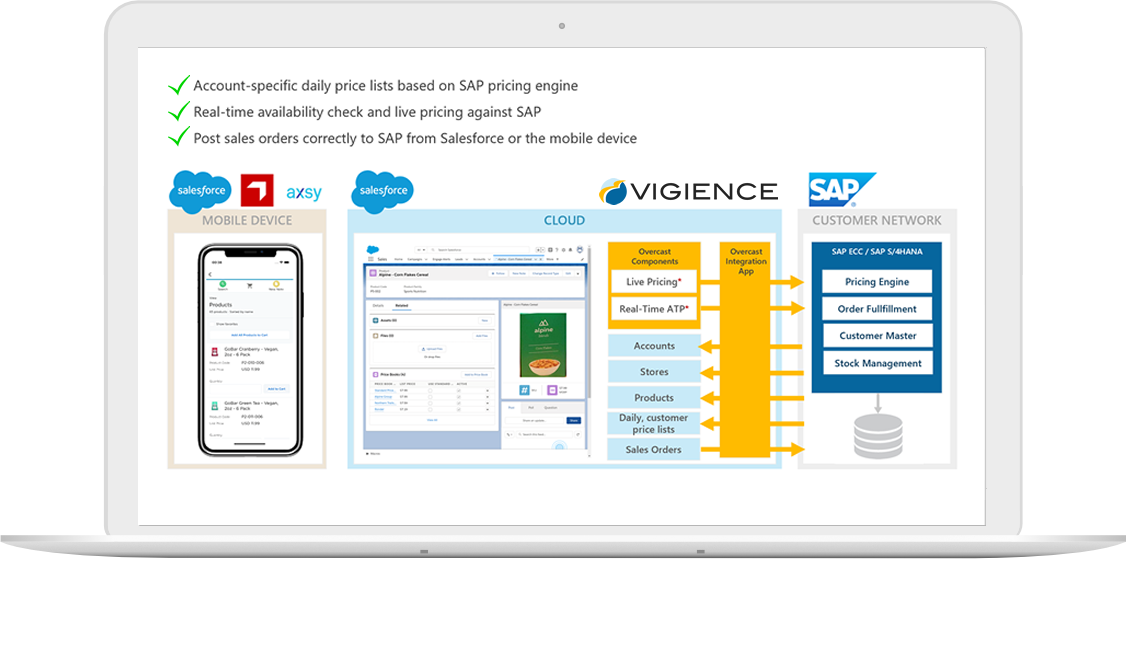The height and width of the screenshot is (650, 1126).
Task: Click the Change Record Type button
Action: (545, 274)
